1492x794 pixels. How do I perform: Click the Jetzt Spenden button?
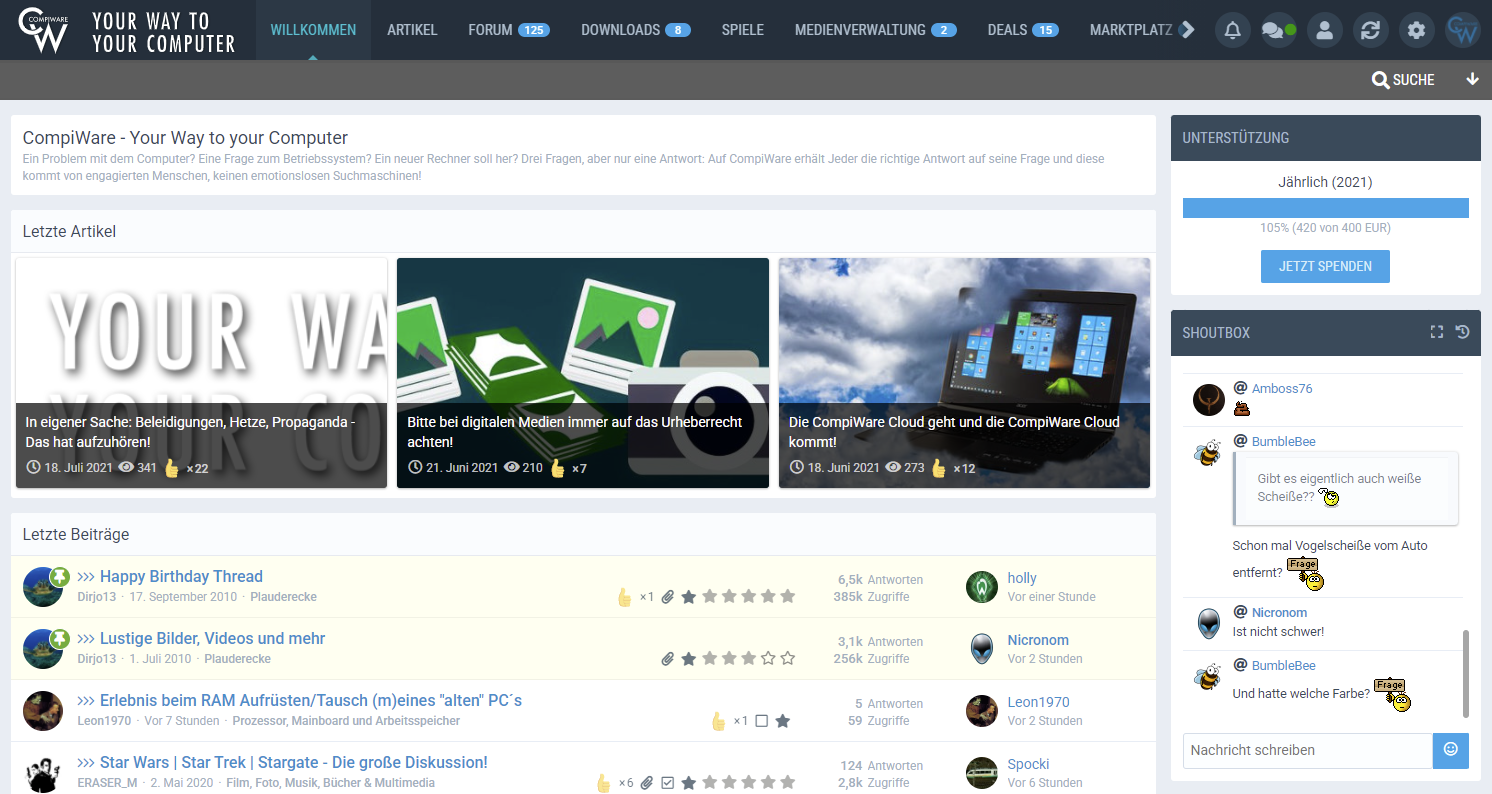(x=1325, y=267)
